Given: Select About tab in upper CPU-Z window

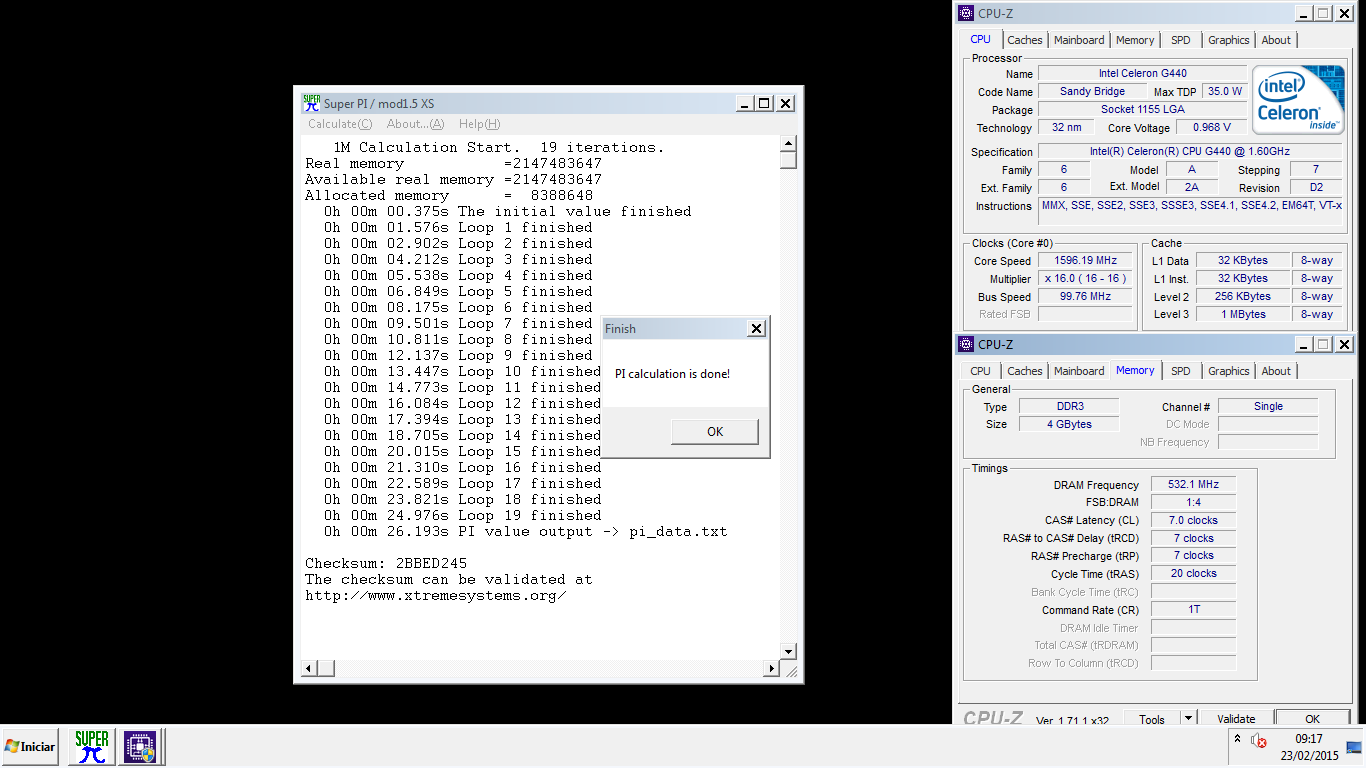Looking at the screenshot, I should point(1276,40).
